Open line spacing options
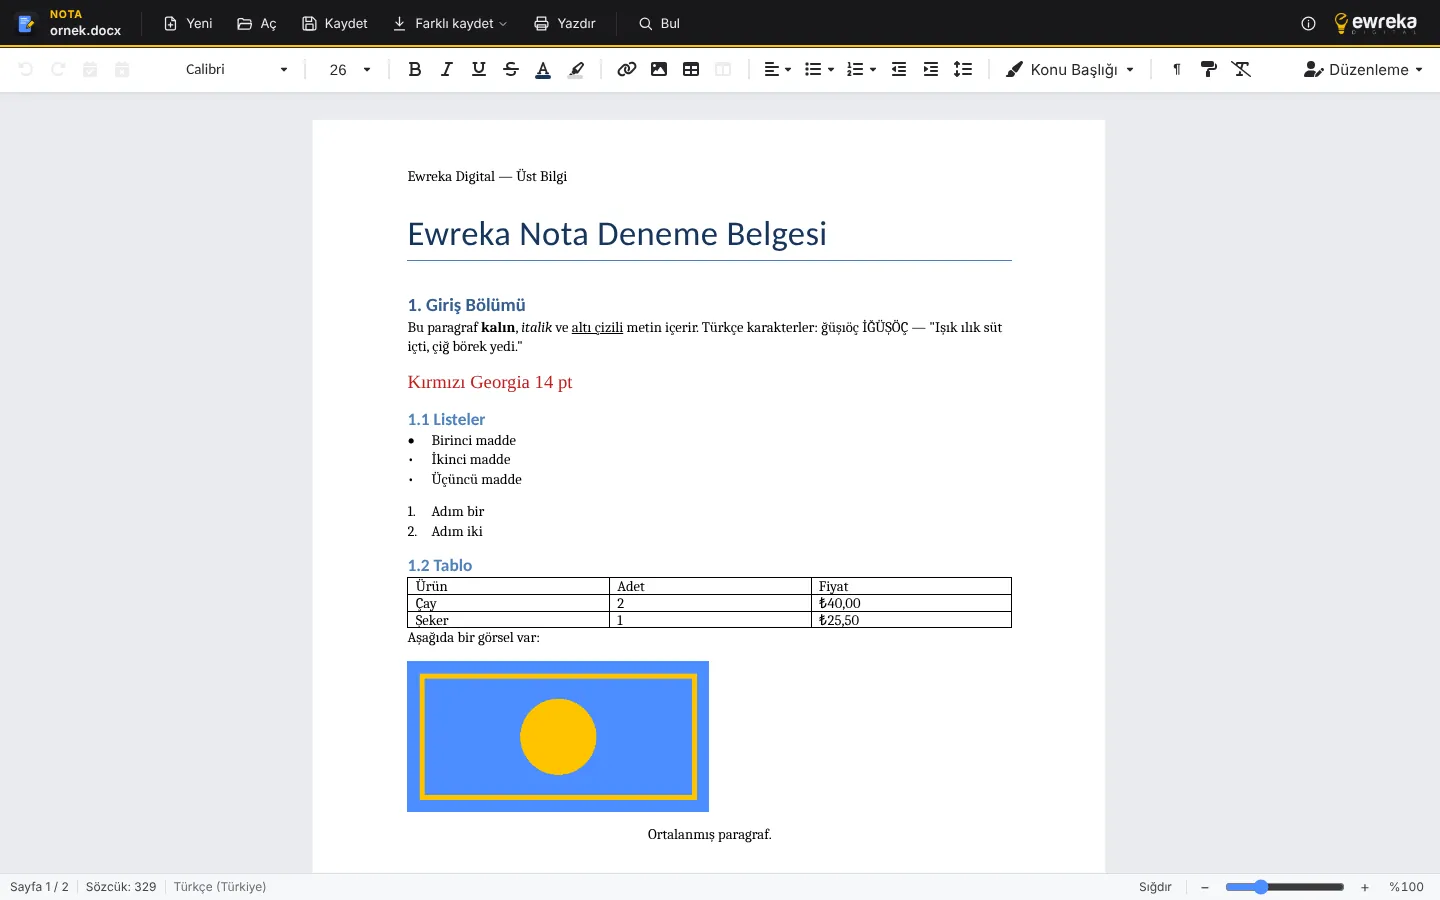This screenshot has width=1440, height=900. click(x=963, y=69)
